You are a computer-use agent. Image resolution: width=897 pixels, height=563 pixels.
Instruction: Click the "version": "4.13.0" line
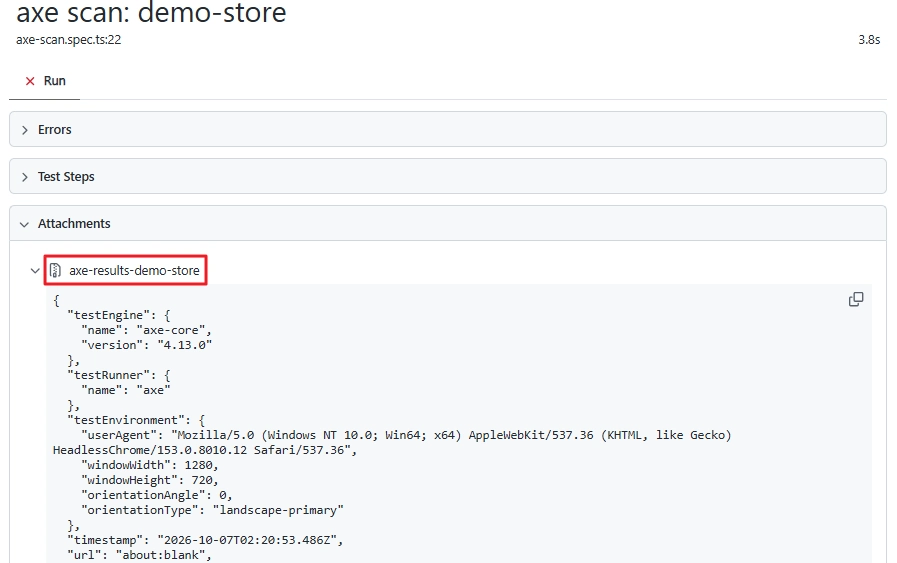(x=146, y=345)
